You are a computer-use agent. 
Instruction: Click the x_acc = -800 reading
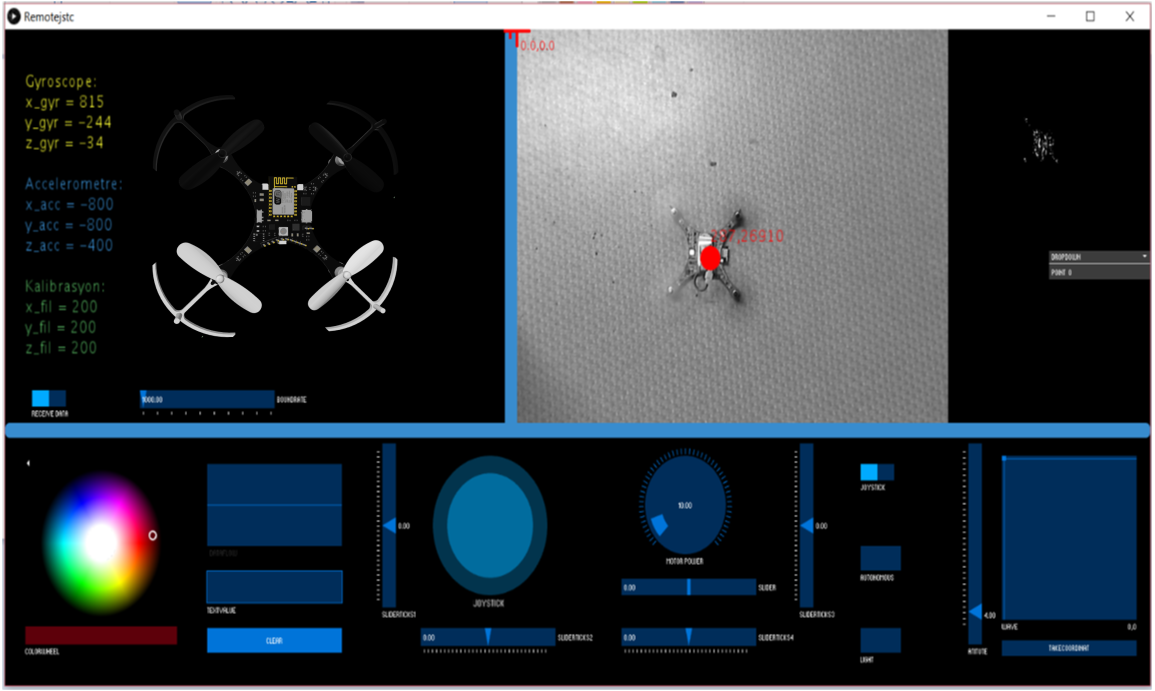pos(69,205)
